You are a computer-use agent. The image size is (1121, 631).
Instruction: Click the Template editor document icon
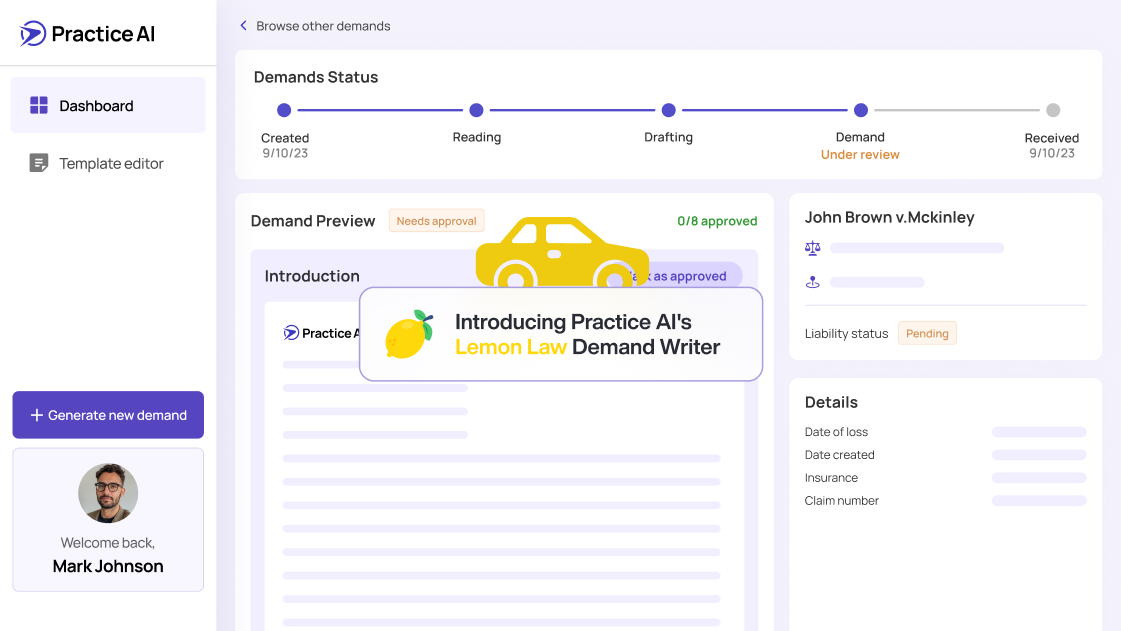[39, 163]
